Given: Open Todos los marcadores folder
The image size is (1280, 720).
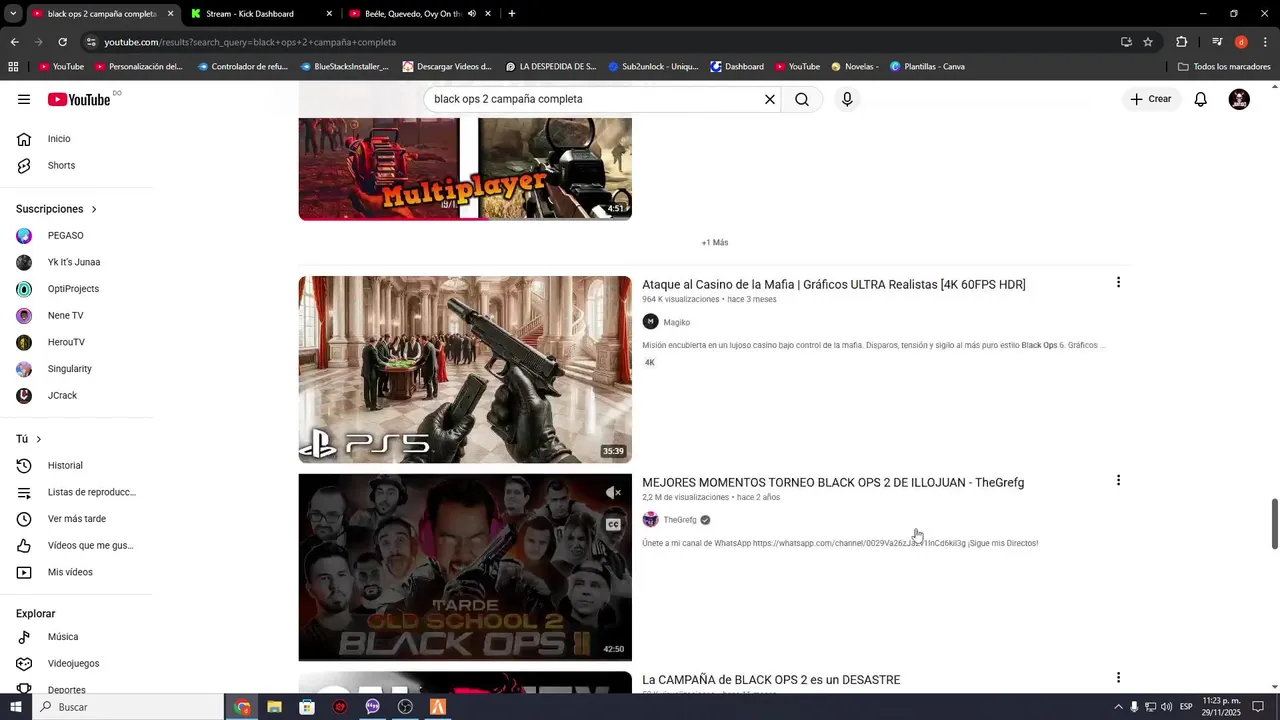Looking at the screenshot, I should tap(1224, 67).
